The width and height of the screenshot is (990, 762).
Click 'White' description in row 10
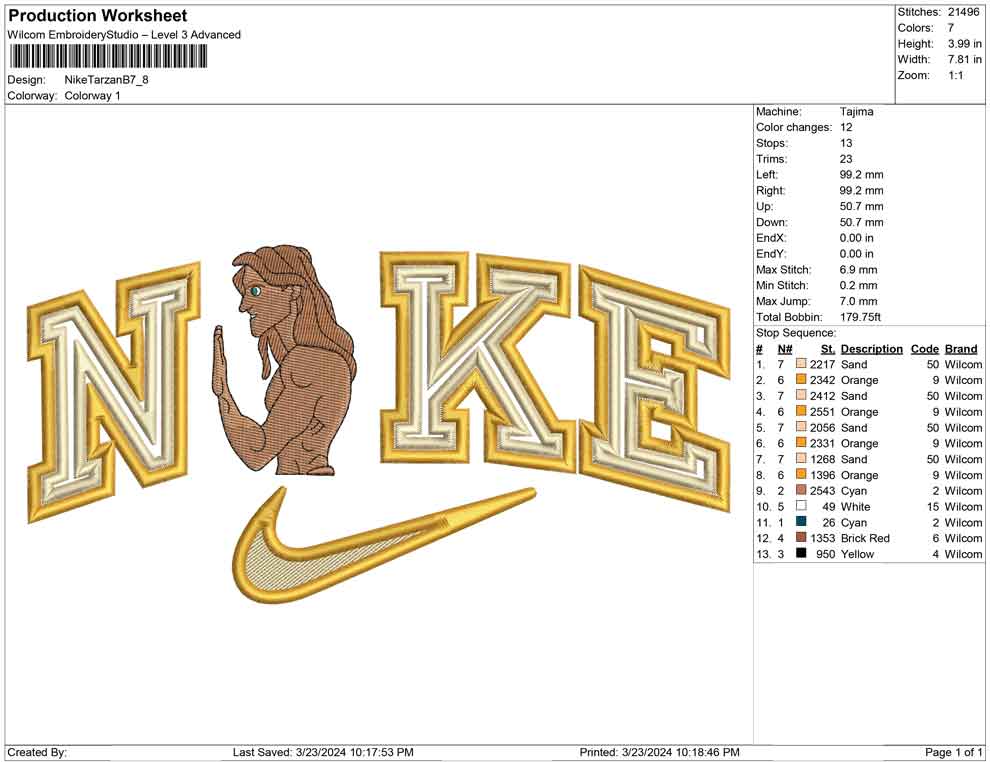856,506
